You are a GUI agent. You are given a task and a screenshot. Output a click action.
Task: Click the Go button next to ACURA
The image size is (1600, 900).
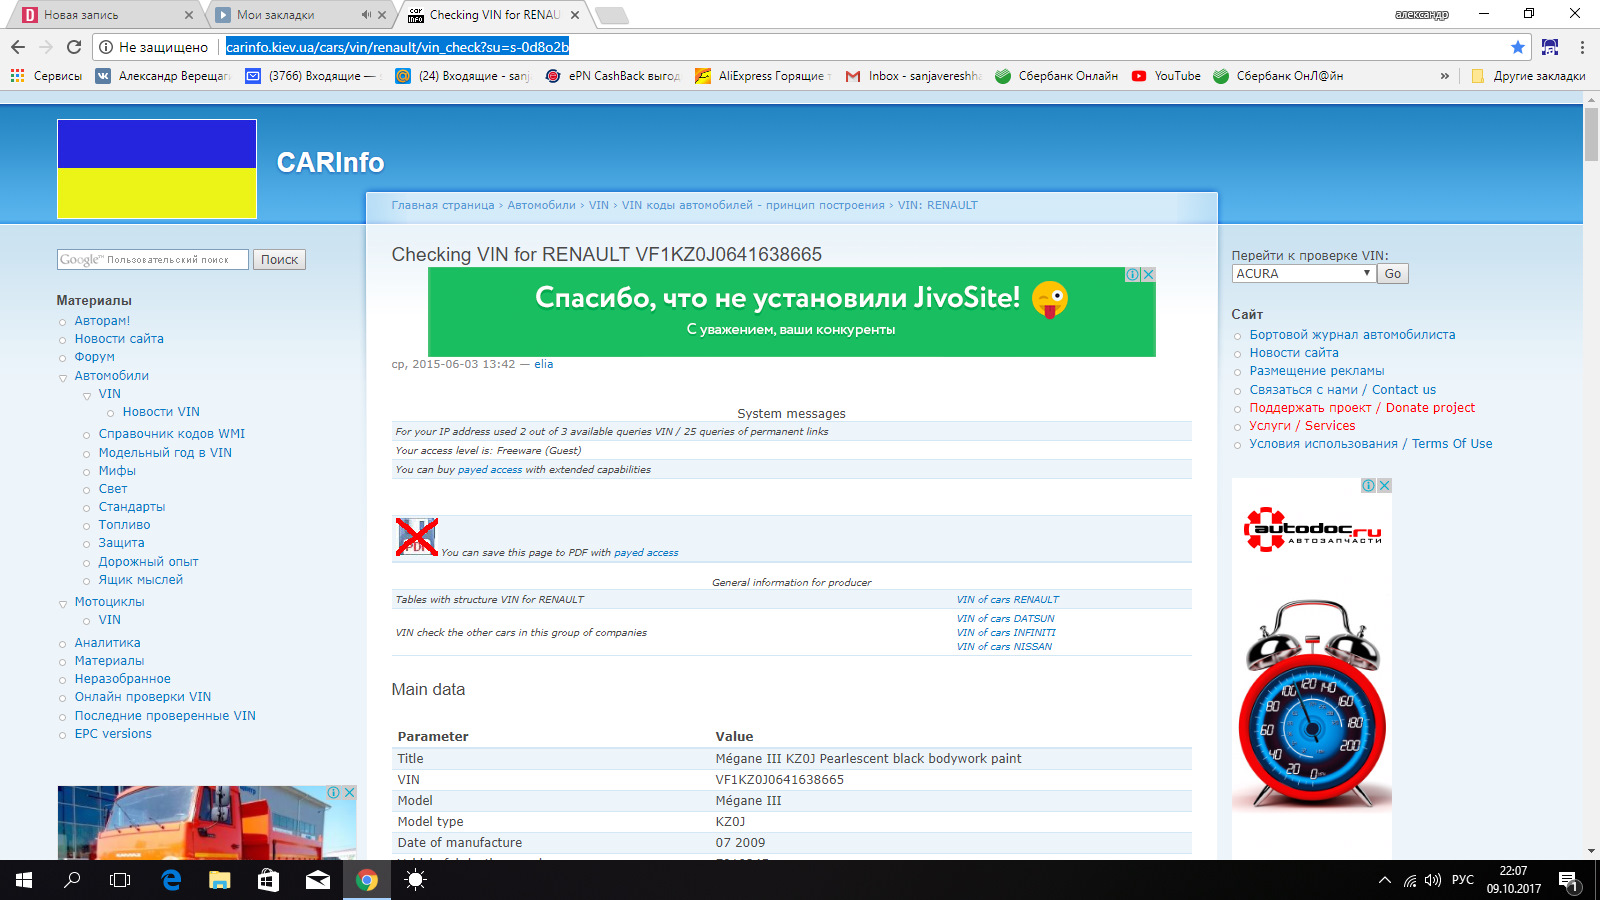coord(1393,274)
